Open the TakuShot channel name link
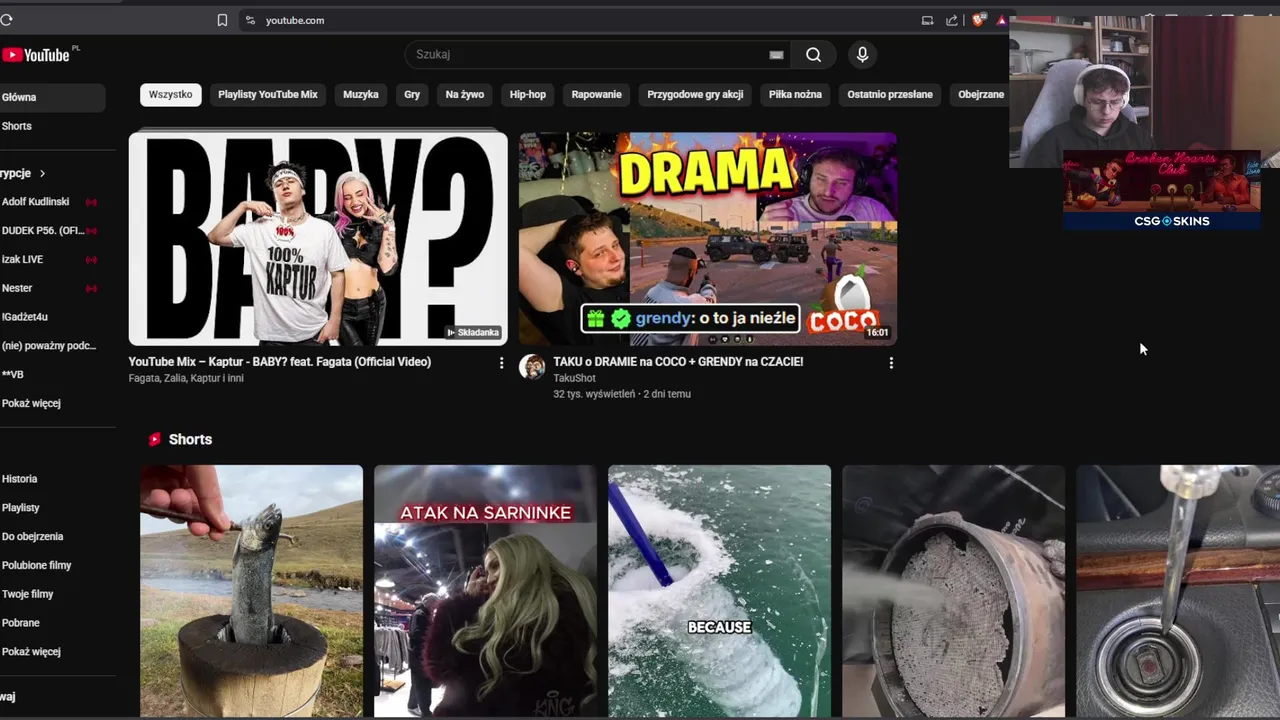Image resolution: width=1280 pixels, height=720 pixels. click(x=574, y=378)
